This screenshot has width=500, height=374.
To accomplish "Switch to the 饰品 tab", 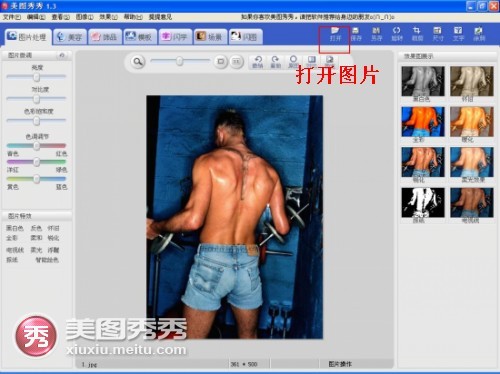I will click(x=105, y=37).
